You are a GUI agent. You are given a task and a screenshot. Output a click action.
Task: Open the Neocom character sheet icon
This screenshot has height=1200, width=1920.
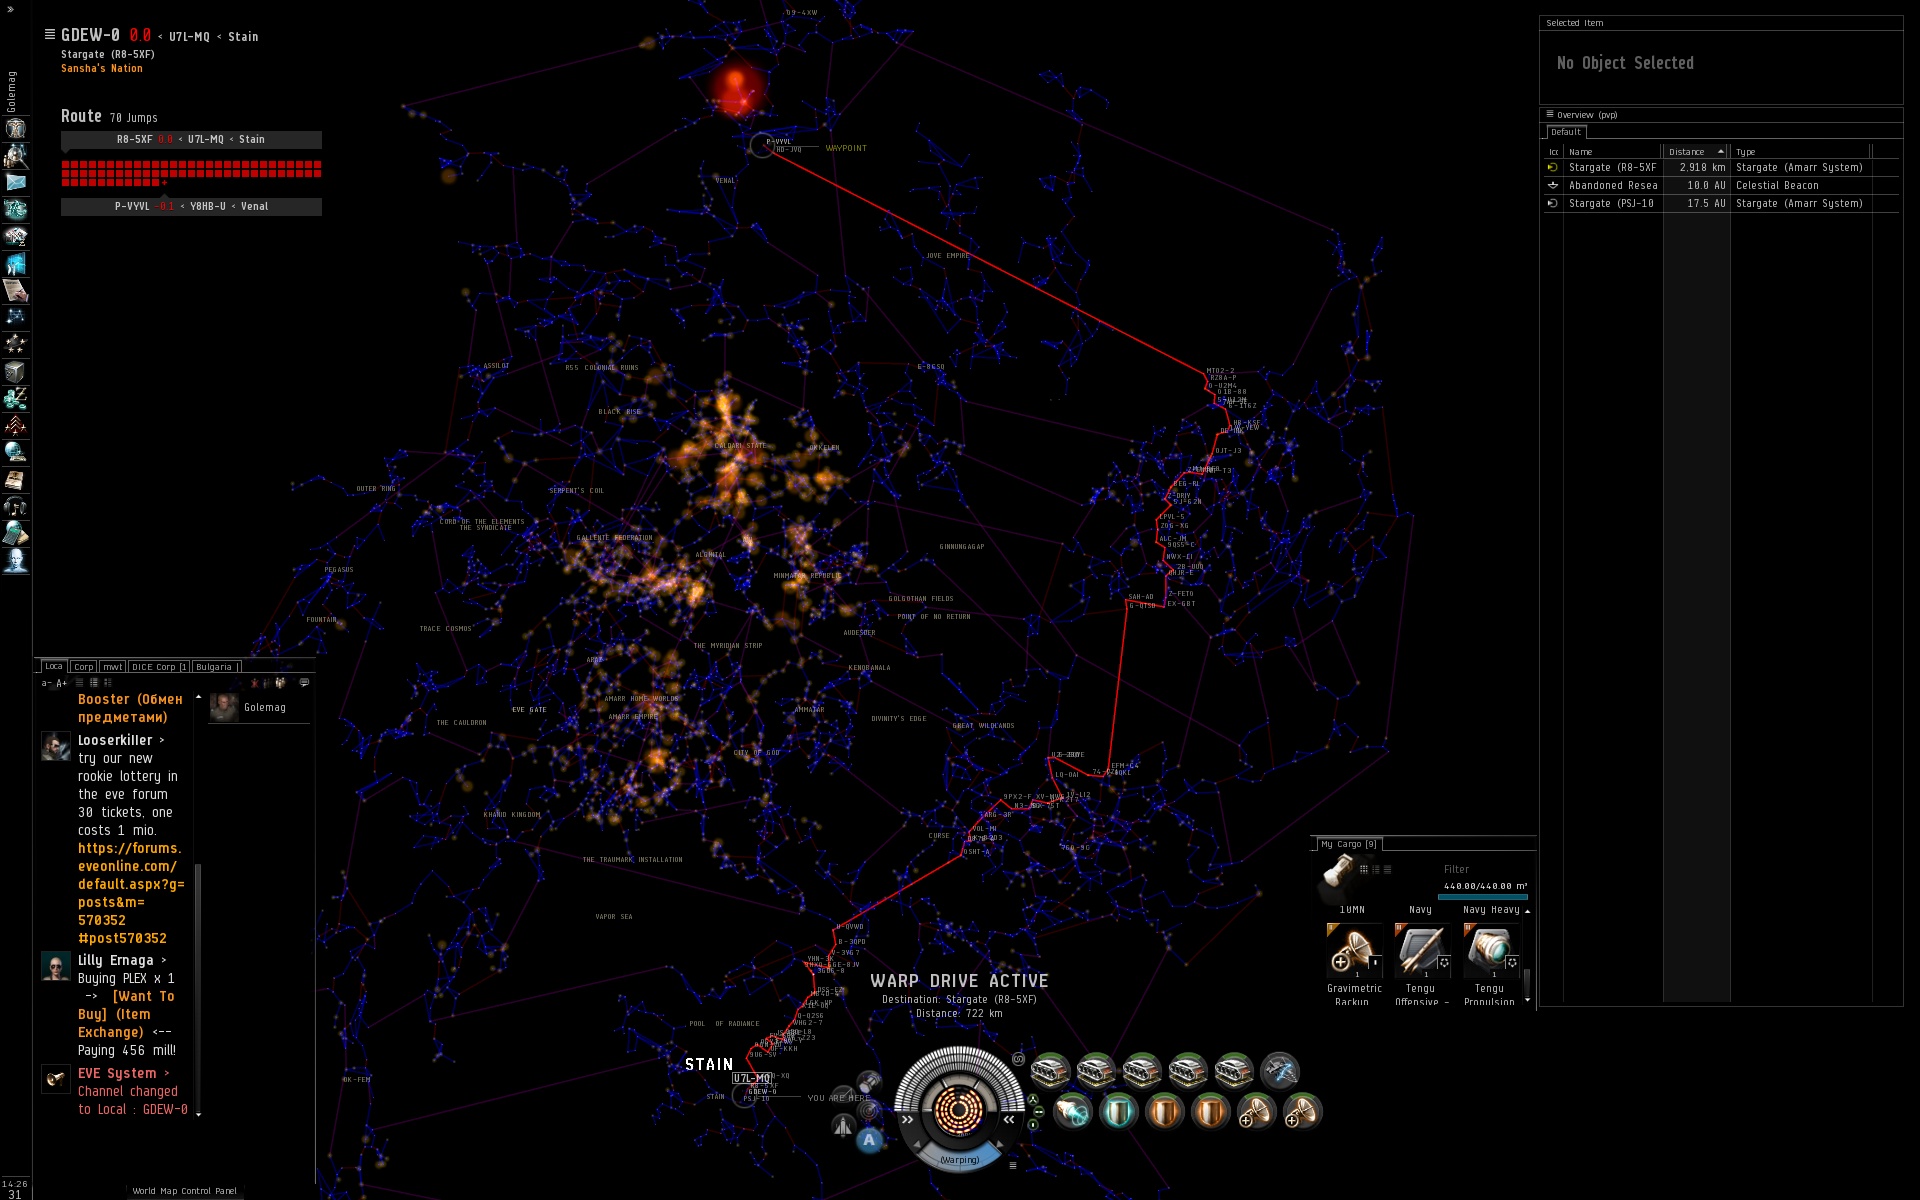pos(16,129)
